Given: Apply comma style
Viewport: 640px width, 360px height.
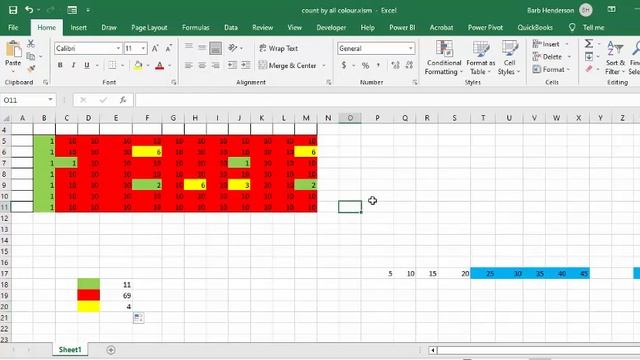Looking at the screenshot, I should click(378, 65).
